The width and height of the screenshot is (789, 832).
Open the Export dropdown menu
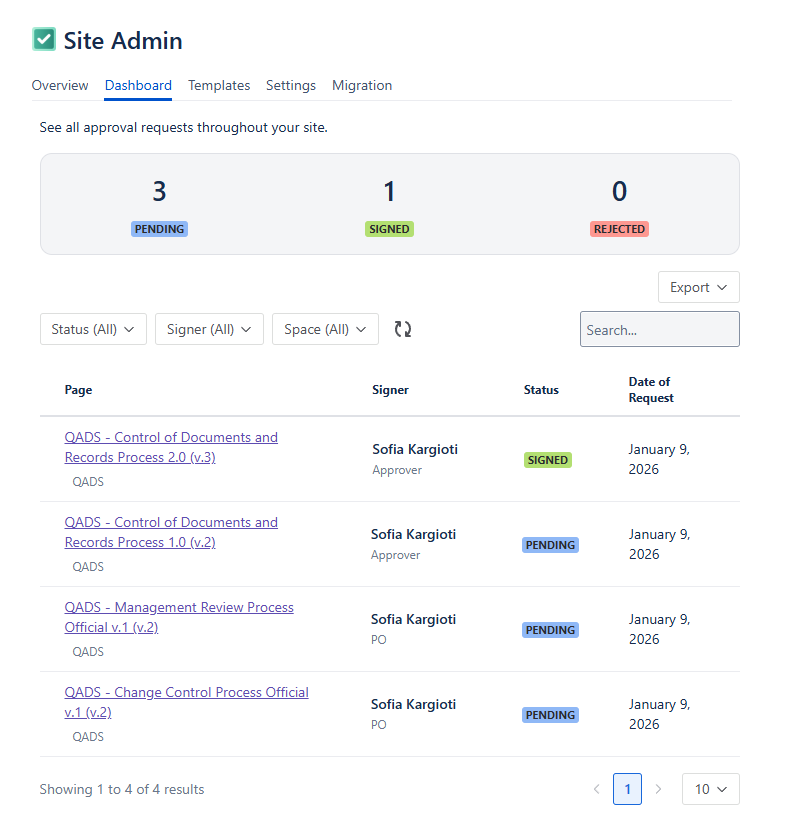(698, 287)
